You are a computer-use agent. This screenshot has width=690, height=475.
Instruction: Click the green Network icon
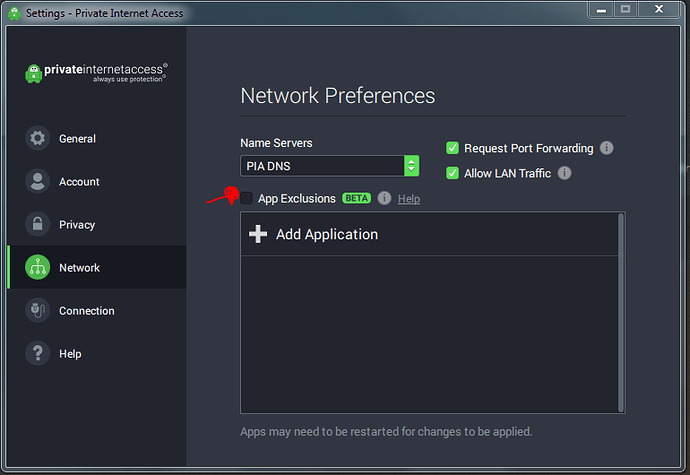[x=37, y=268]
